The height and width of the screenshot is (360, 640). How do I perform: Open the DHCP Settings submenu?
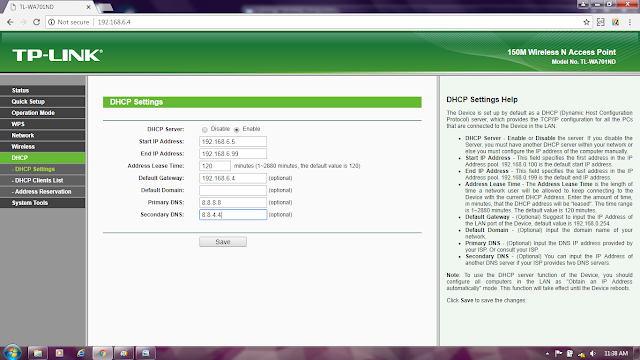42,169
